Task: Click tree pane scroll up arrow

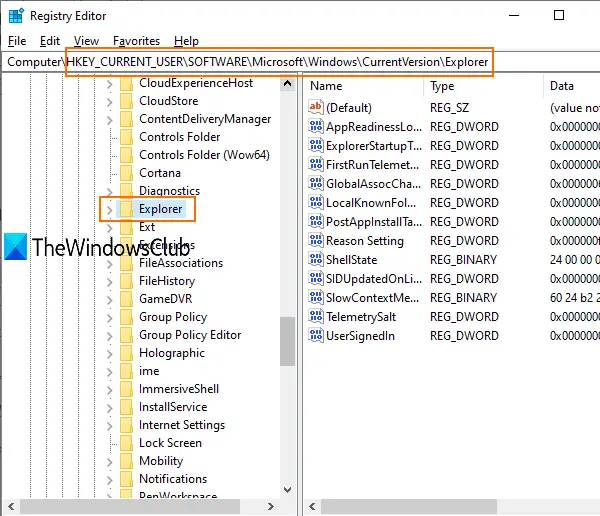Action: coord(288,83)
